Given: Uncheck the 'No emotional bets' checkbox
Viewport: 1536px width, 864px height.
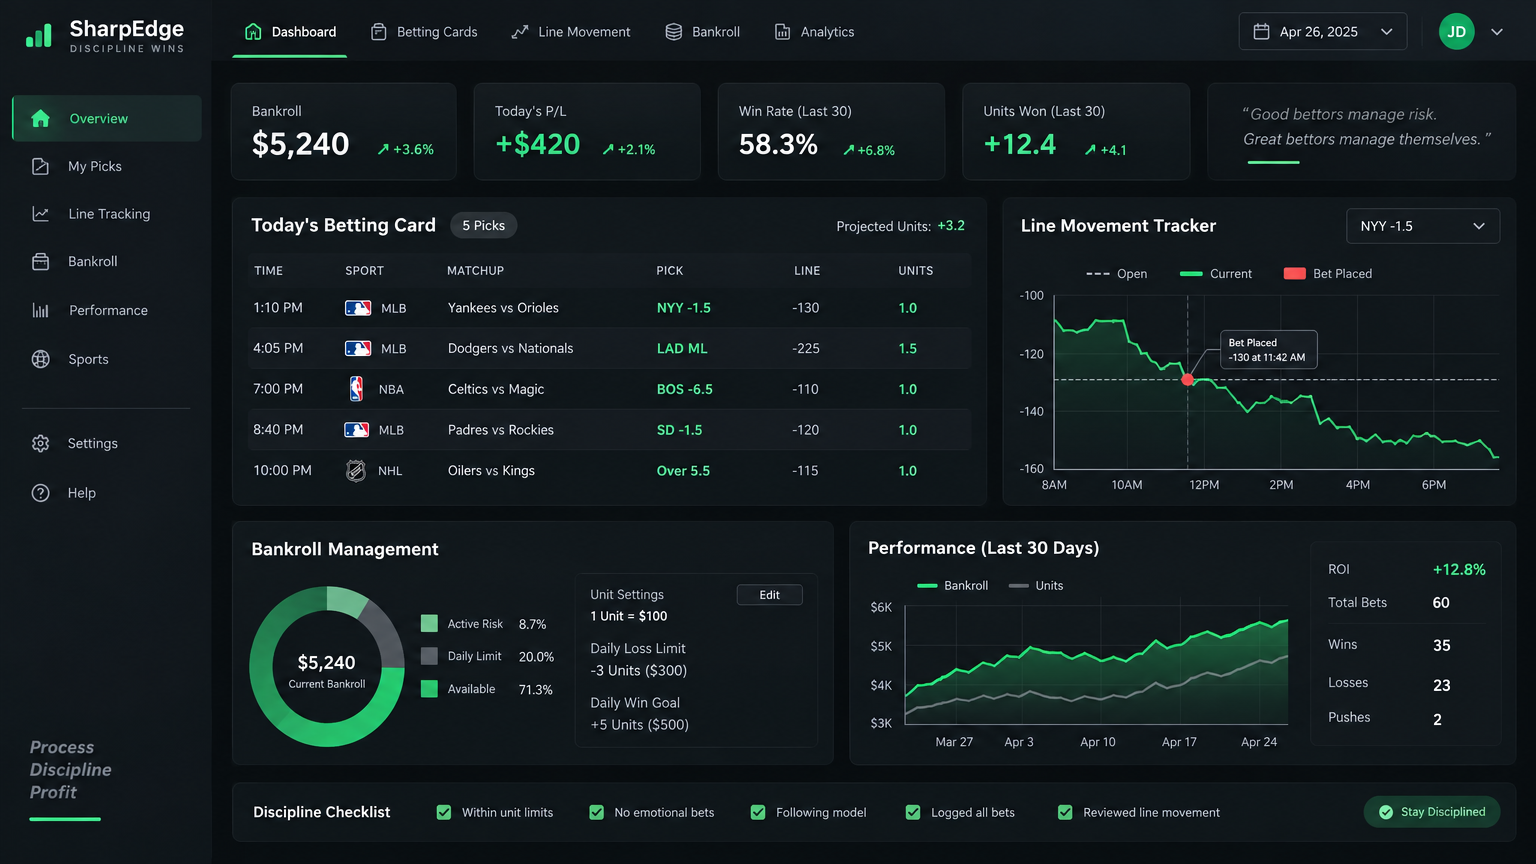Looking at the screenshot, I should coord(597,812).
